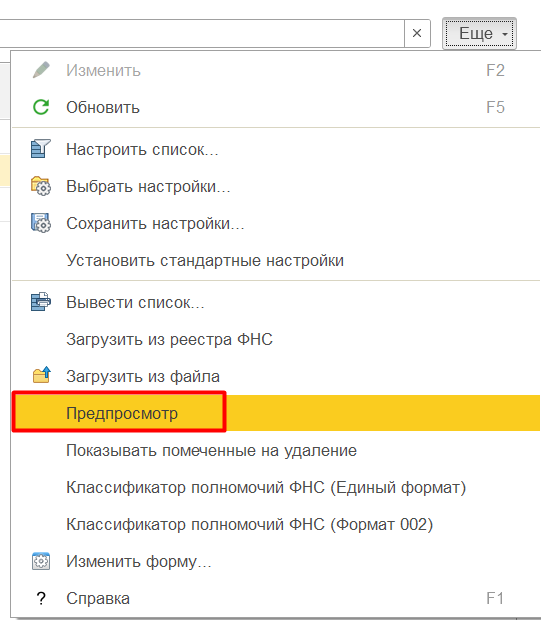Toggle Показывать помеченные на удаление
Viewport: 541px width, 620px height.
(x=212, y=450)
